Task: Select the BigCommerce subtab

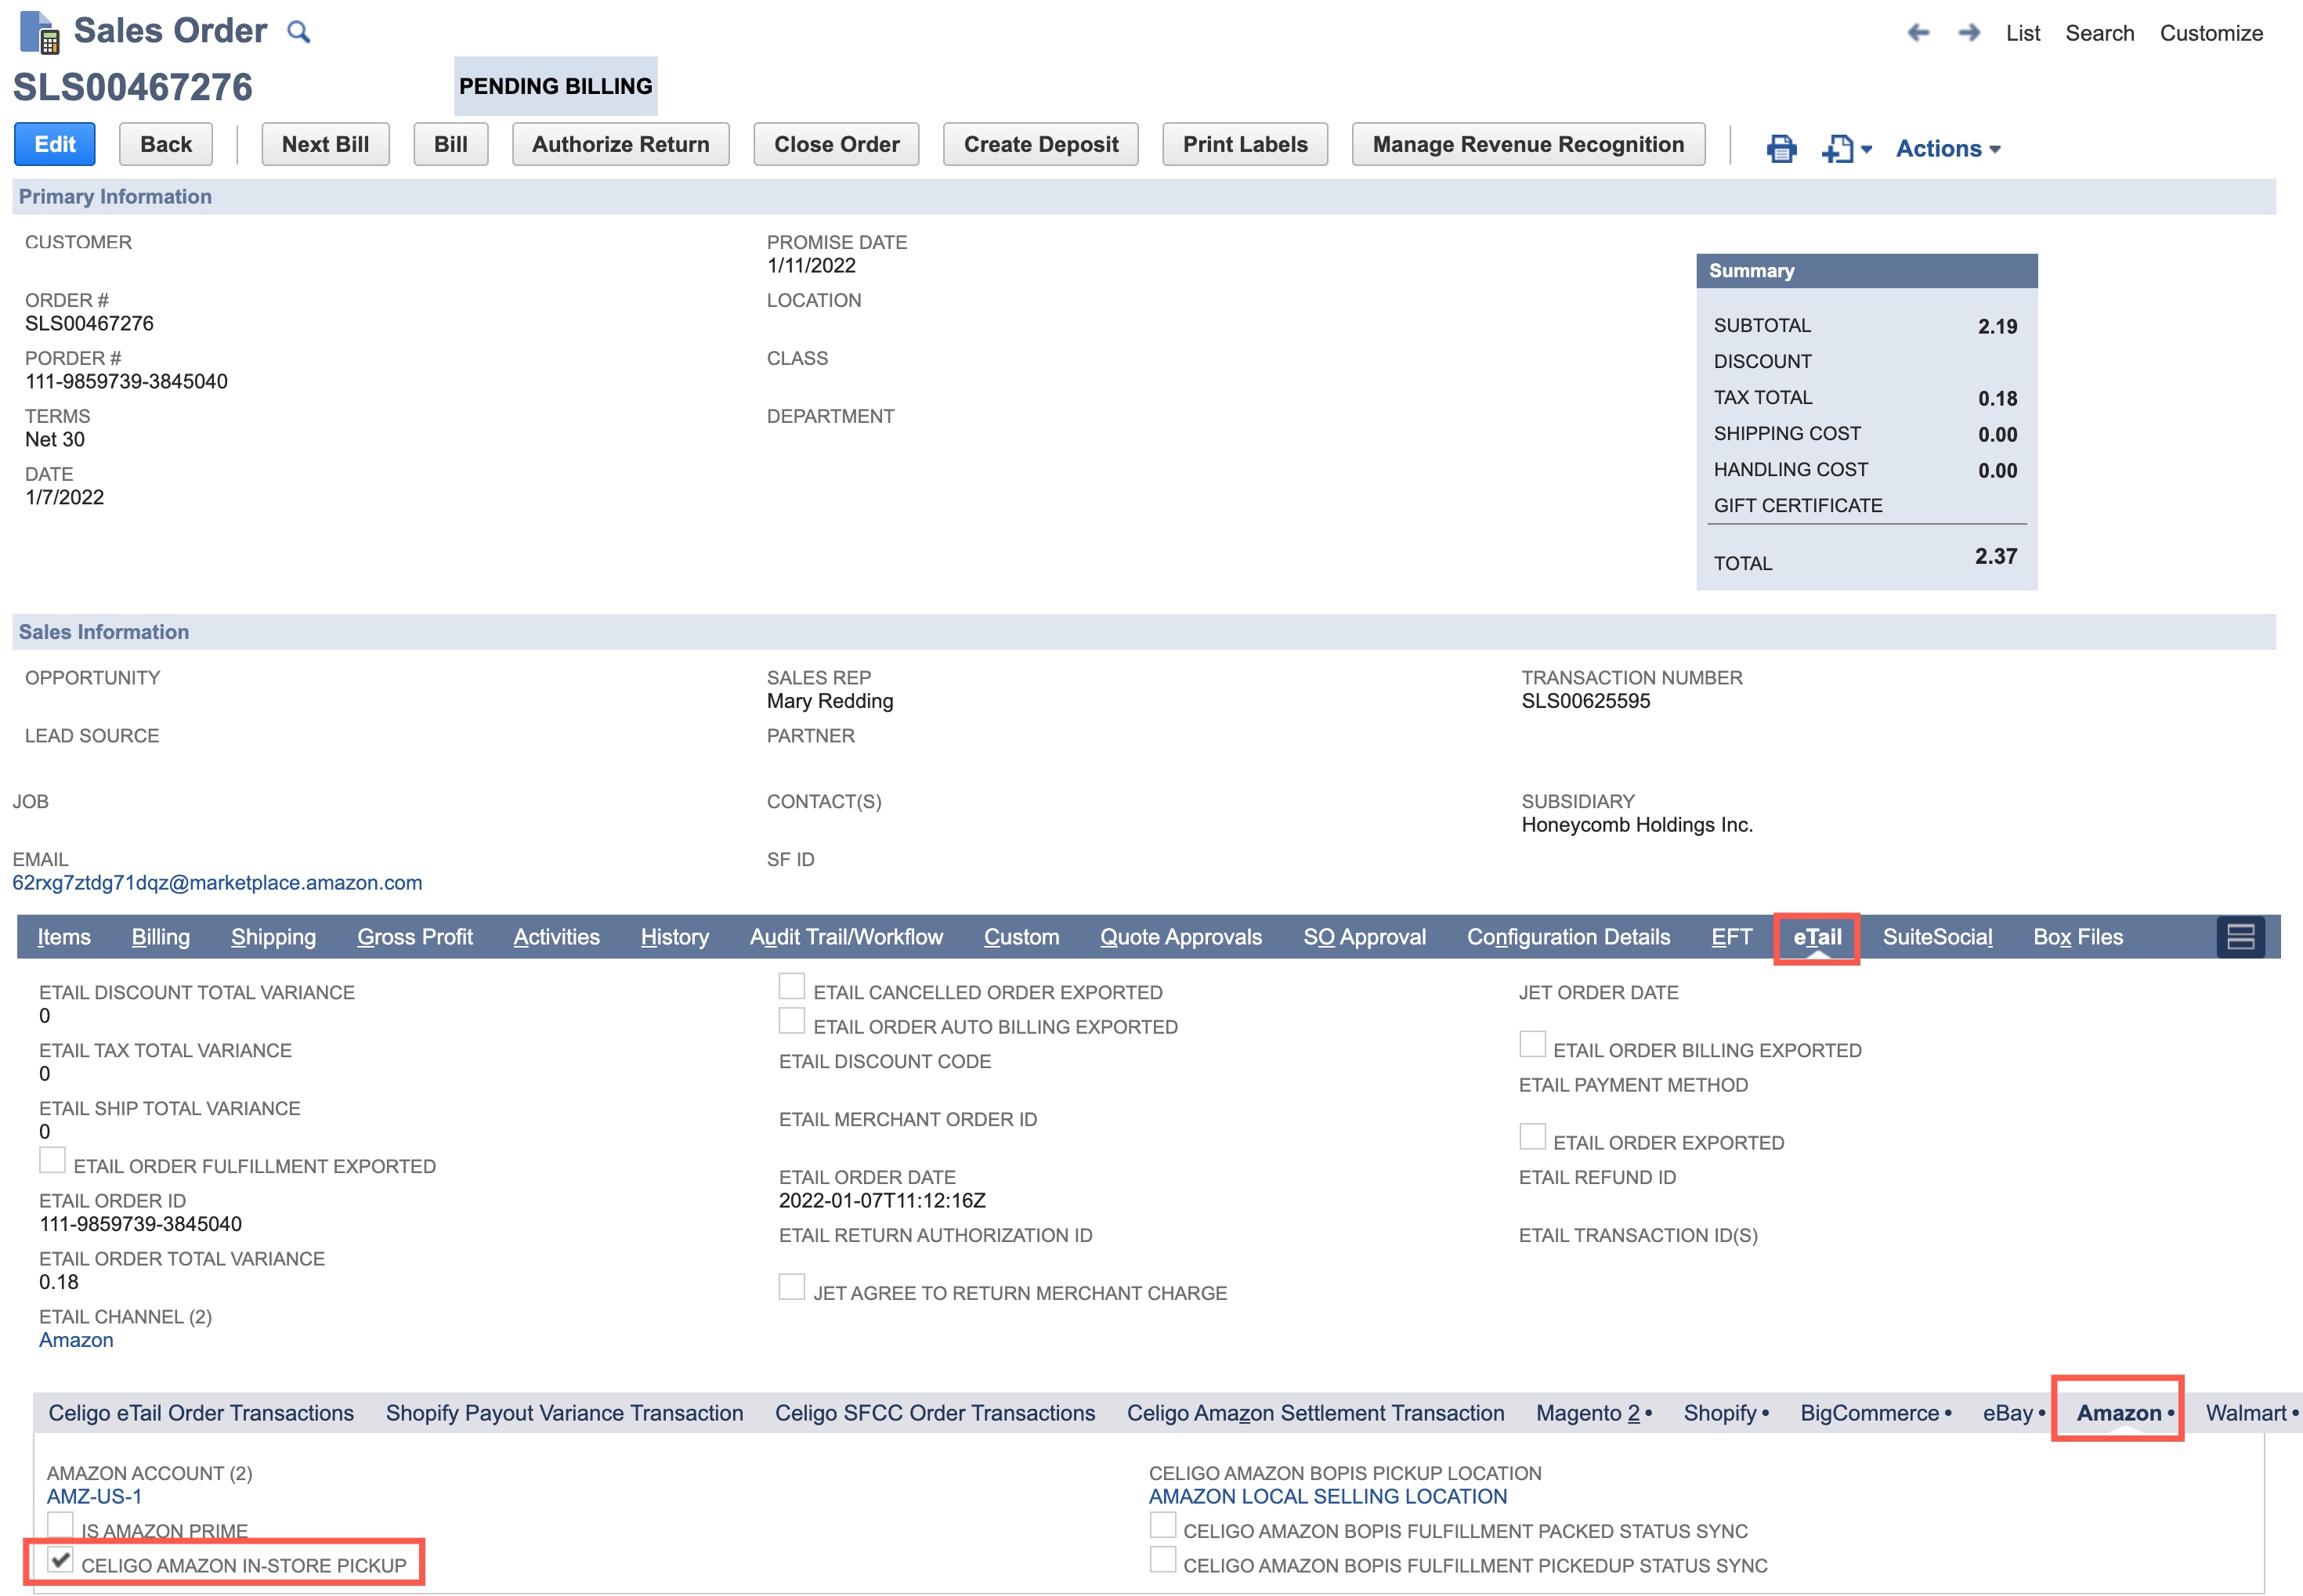Action: click(1875, 1413)
